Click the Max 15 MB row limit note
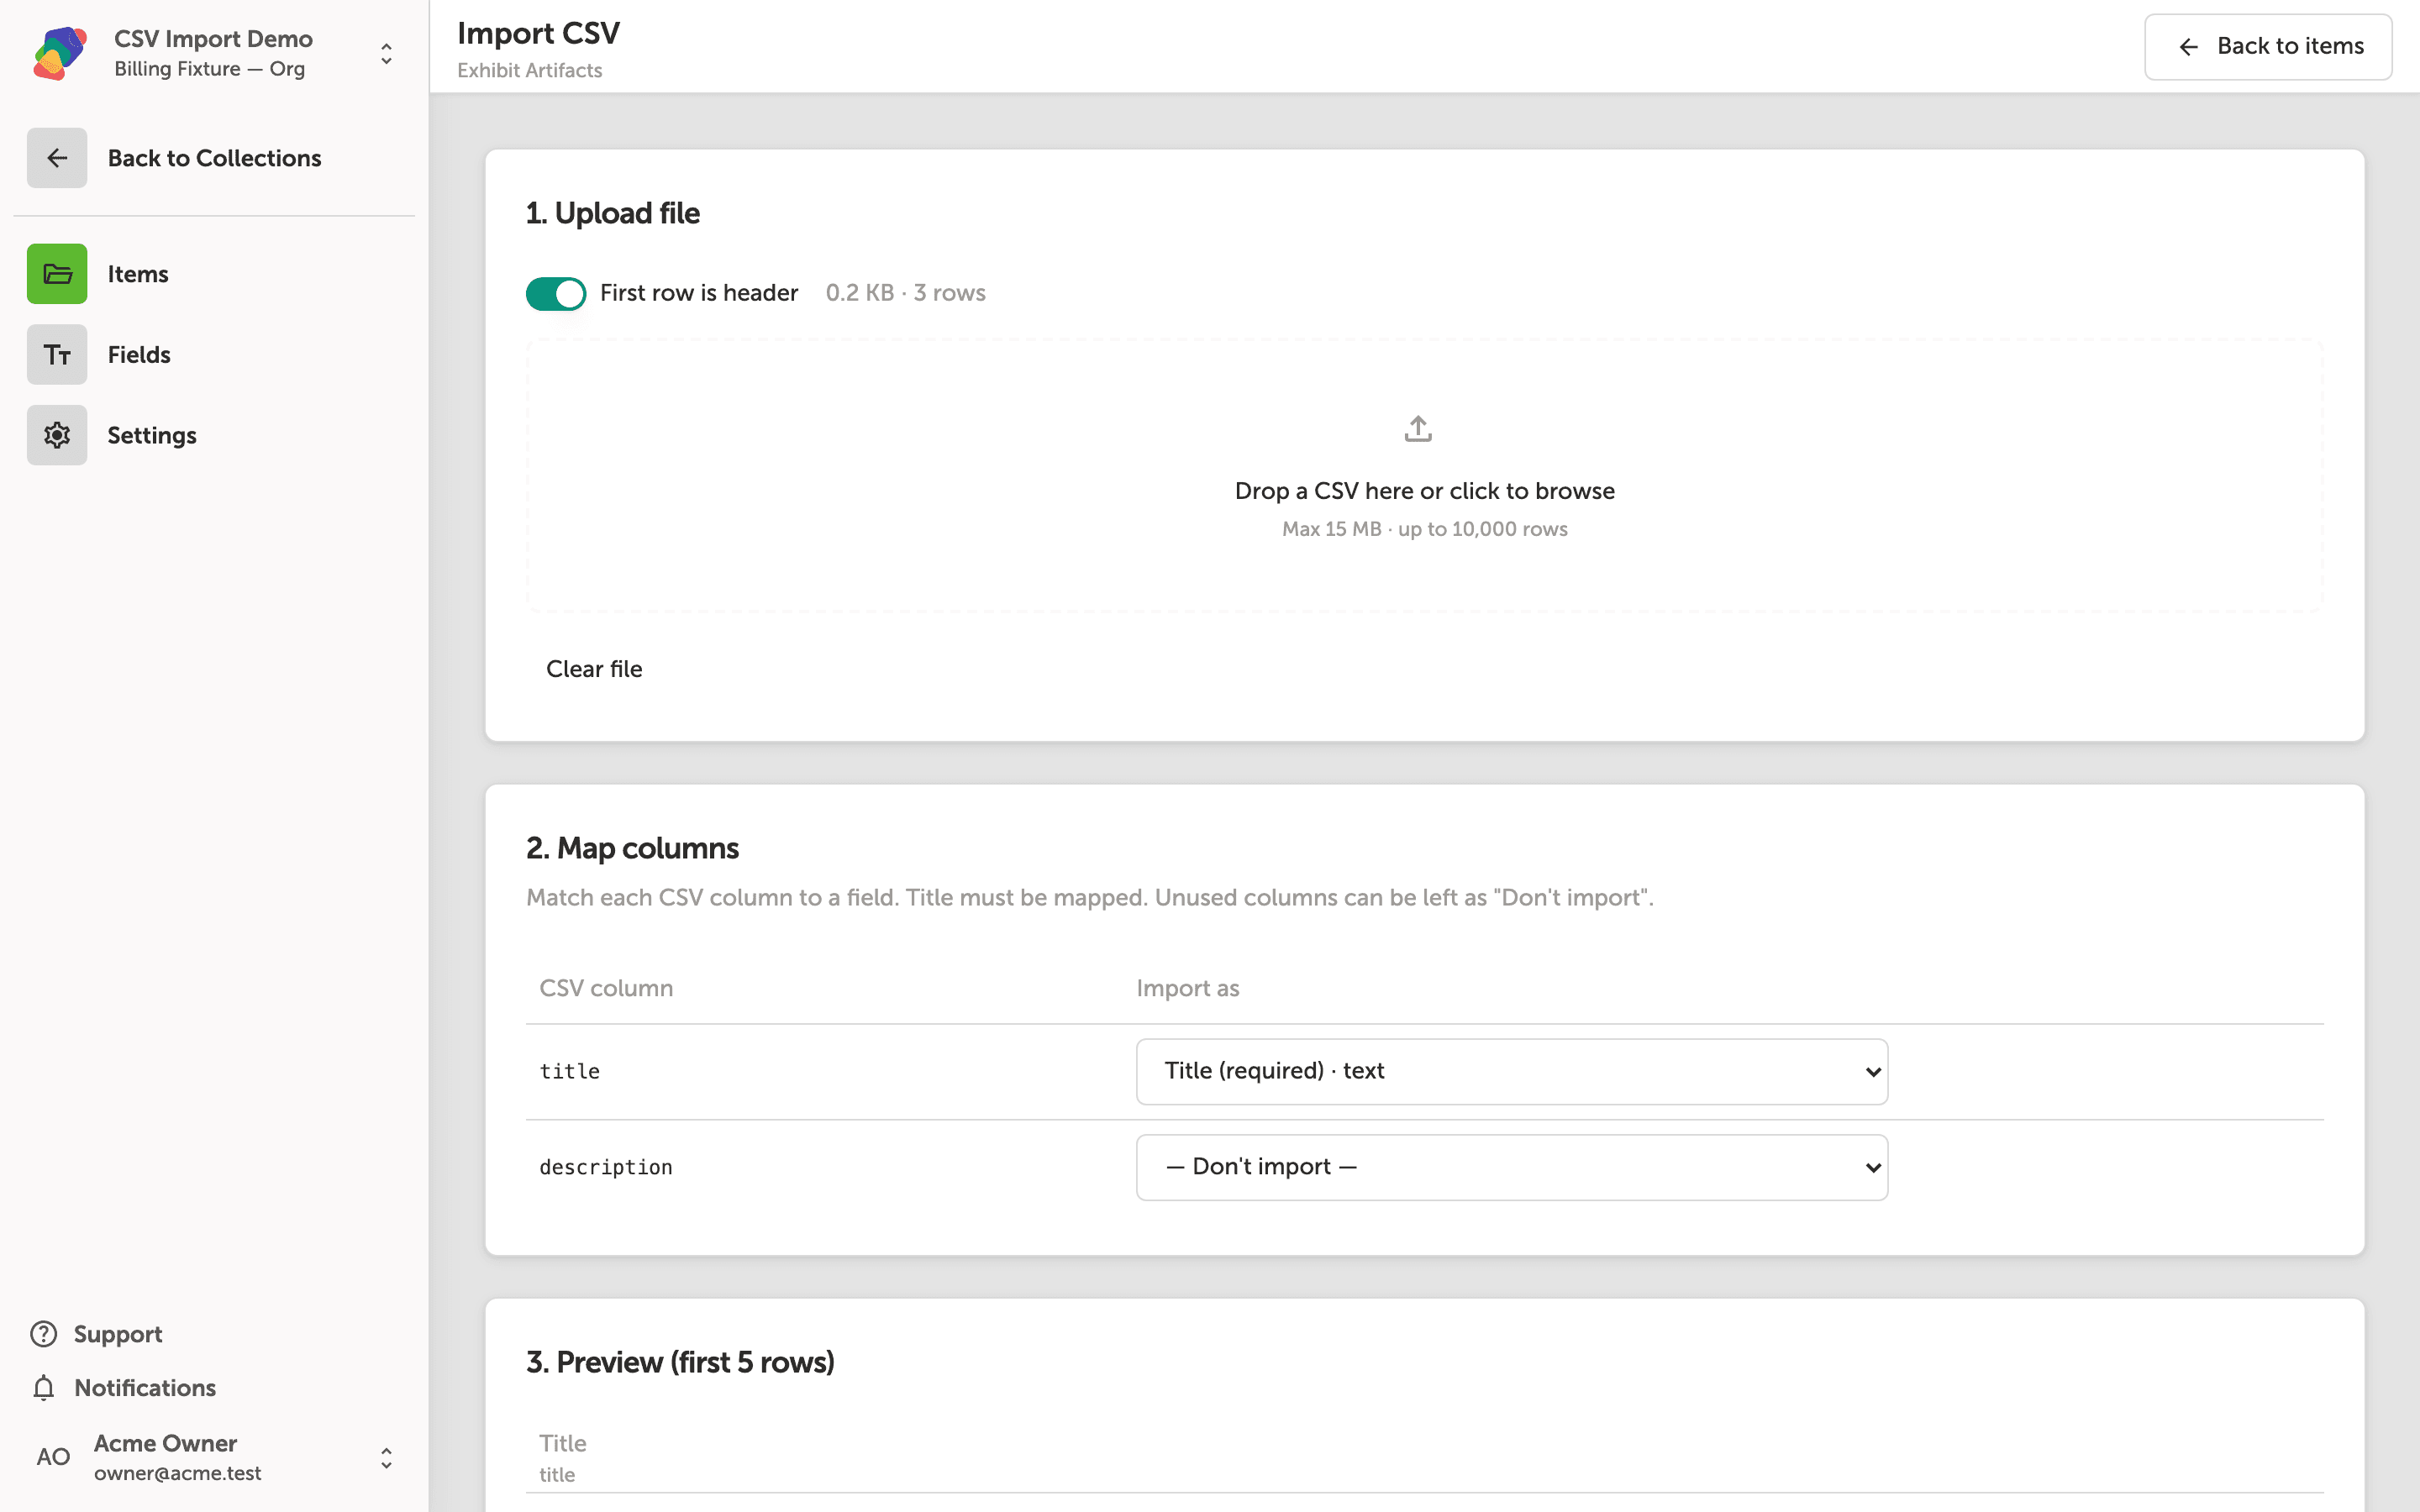The width and height of the screenshot is (2420, 1512). pyautogui.click(x=1424, y=529)
